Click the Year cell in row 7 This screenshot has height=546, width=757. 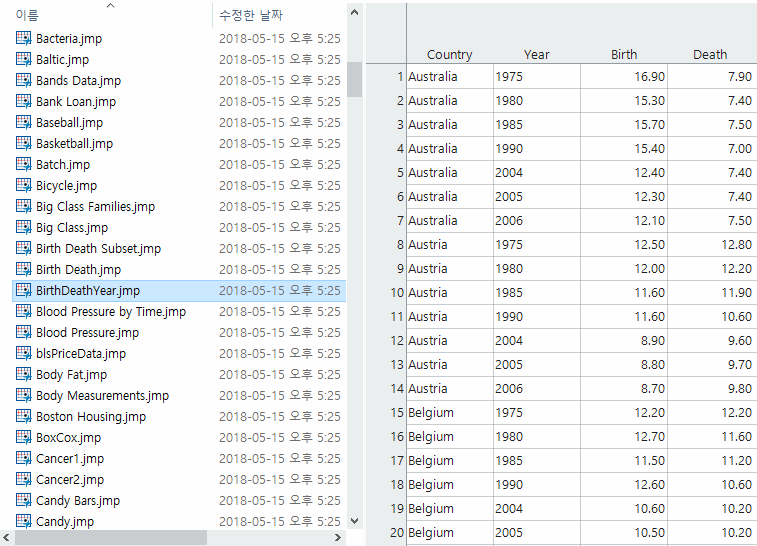coord(537,220)
